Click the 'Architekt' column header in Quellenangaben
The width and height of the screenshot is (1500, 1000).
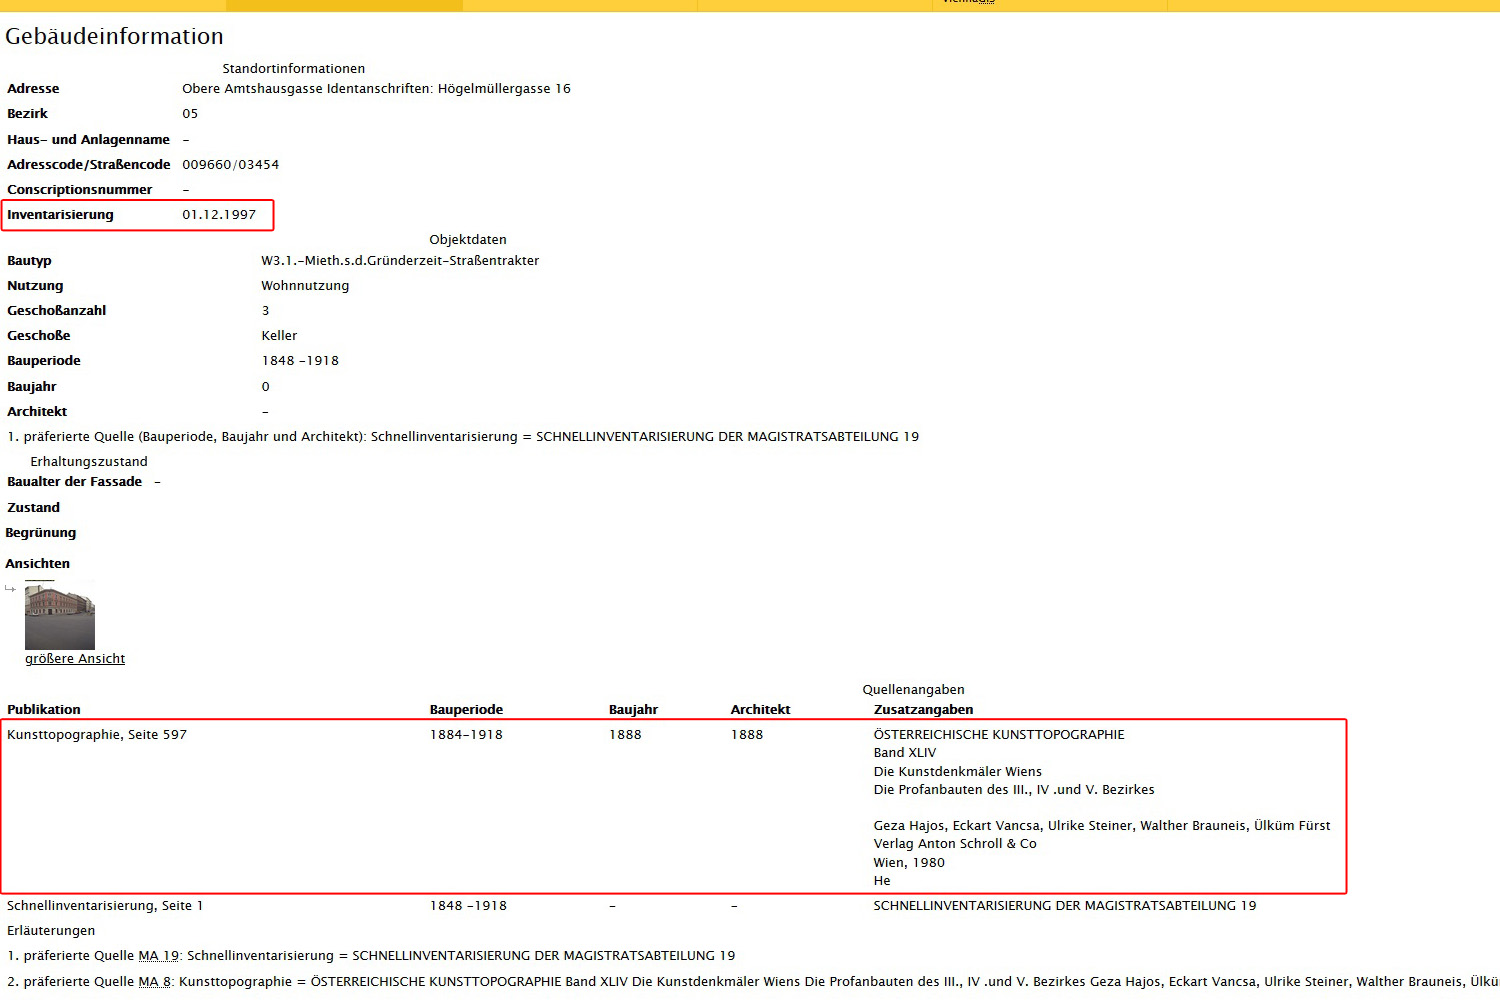click(760, 709)
